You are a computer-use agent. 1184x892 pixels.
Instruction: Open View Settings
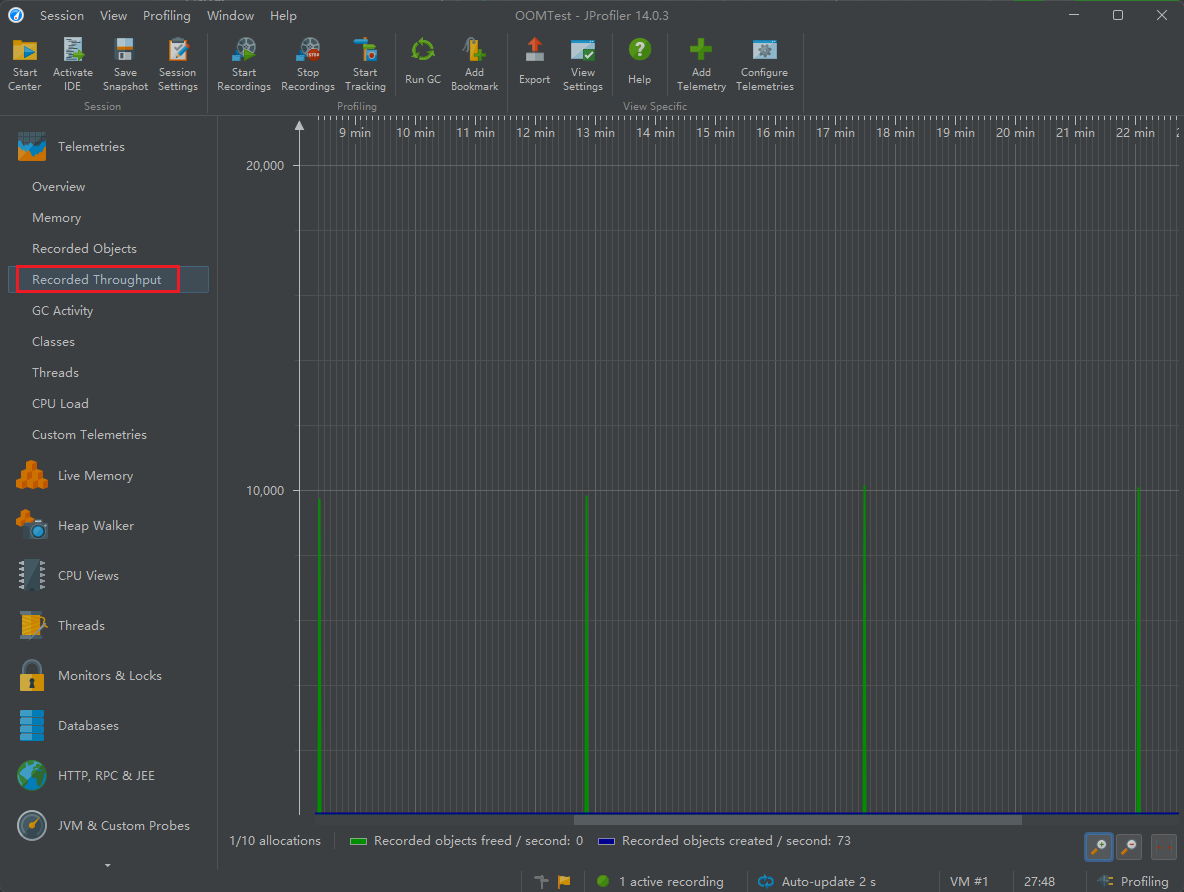coord(583,65)
